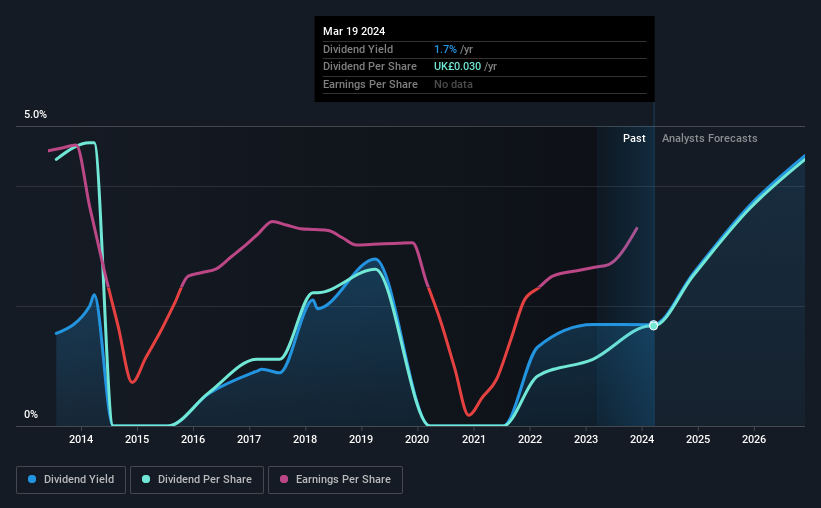Viewport: 821px width, 508px height.
Task: Click the magenta Earnings Per Share legend dot
Action: click(x=284, y=479)
